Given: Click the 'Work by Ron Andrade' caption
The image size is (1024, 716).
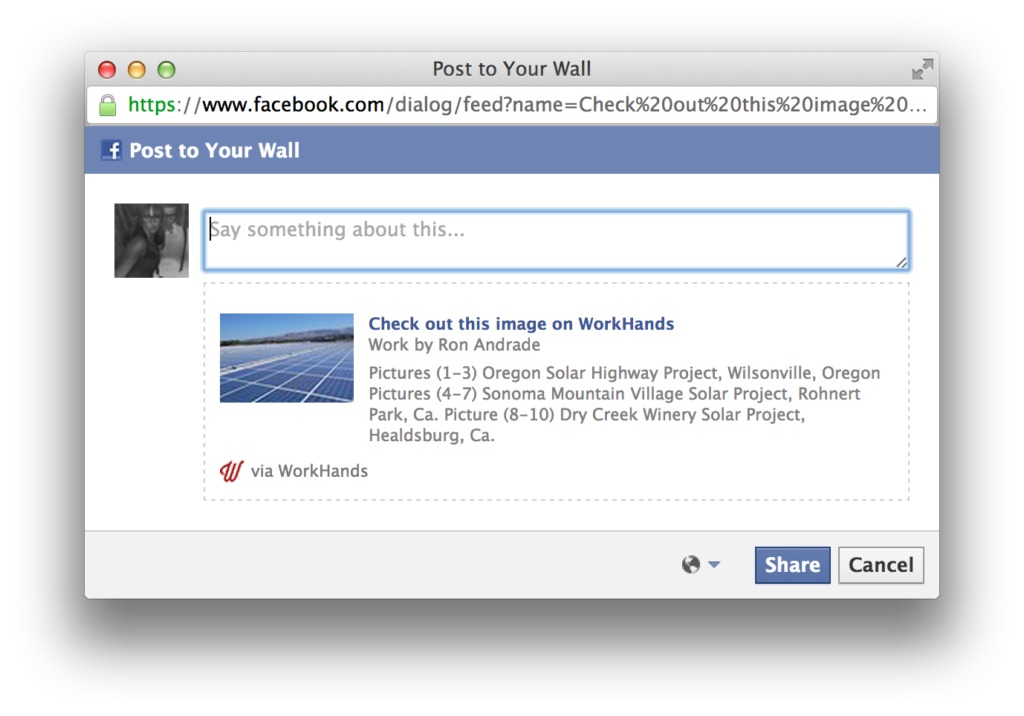Looking at the screenshot, I should tap(454, 345).
